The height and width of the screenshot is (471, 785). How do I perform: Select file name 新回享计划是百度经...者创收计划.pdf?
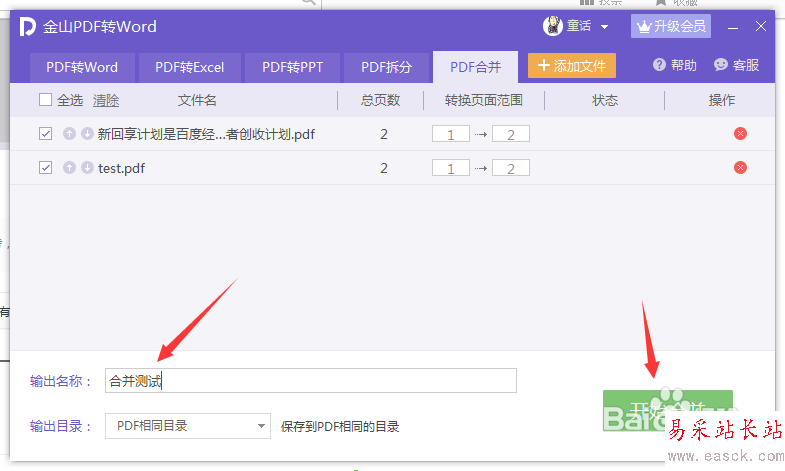click(206, 134)
